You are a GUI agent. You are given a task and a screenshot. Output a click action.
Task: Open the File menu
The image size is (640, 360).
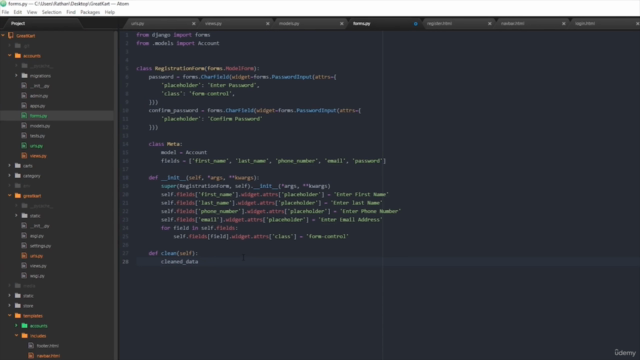point(5,12)
